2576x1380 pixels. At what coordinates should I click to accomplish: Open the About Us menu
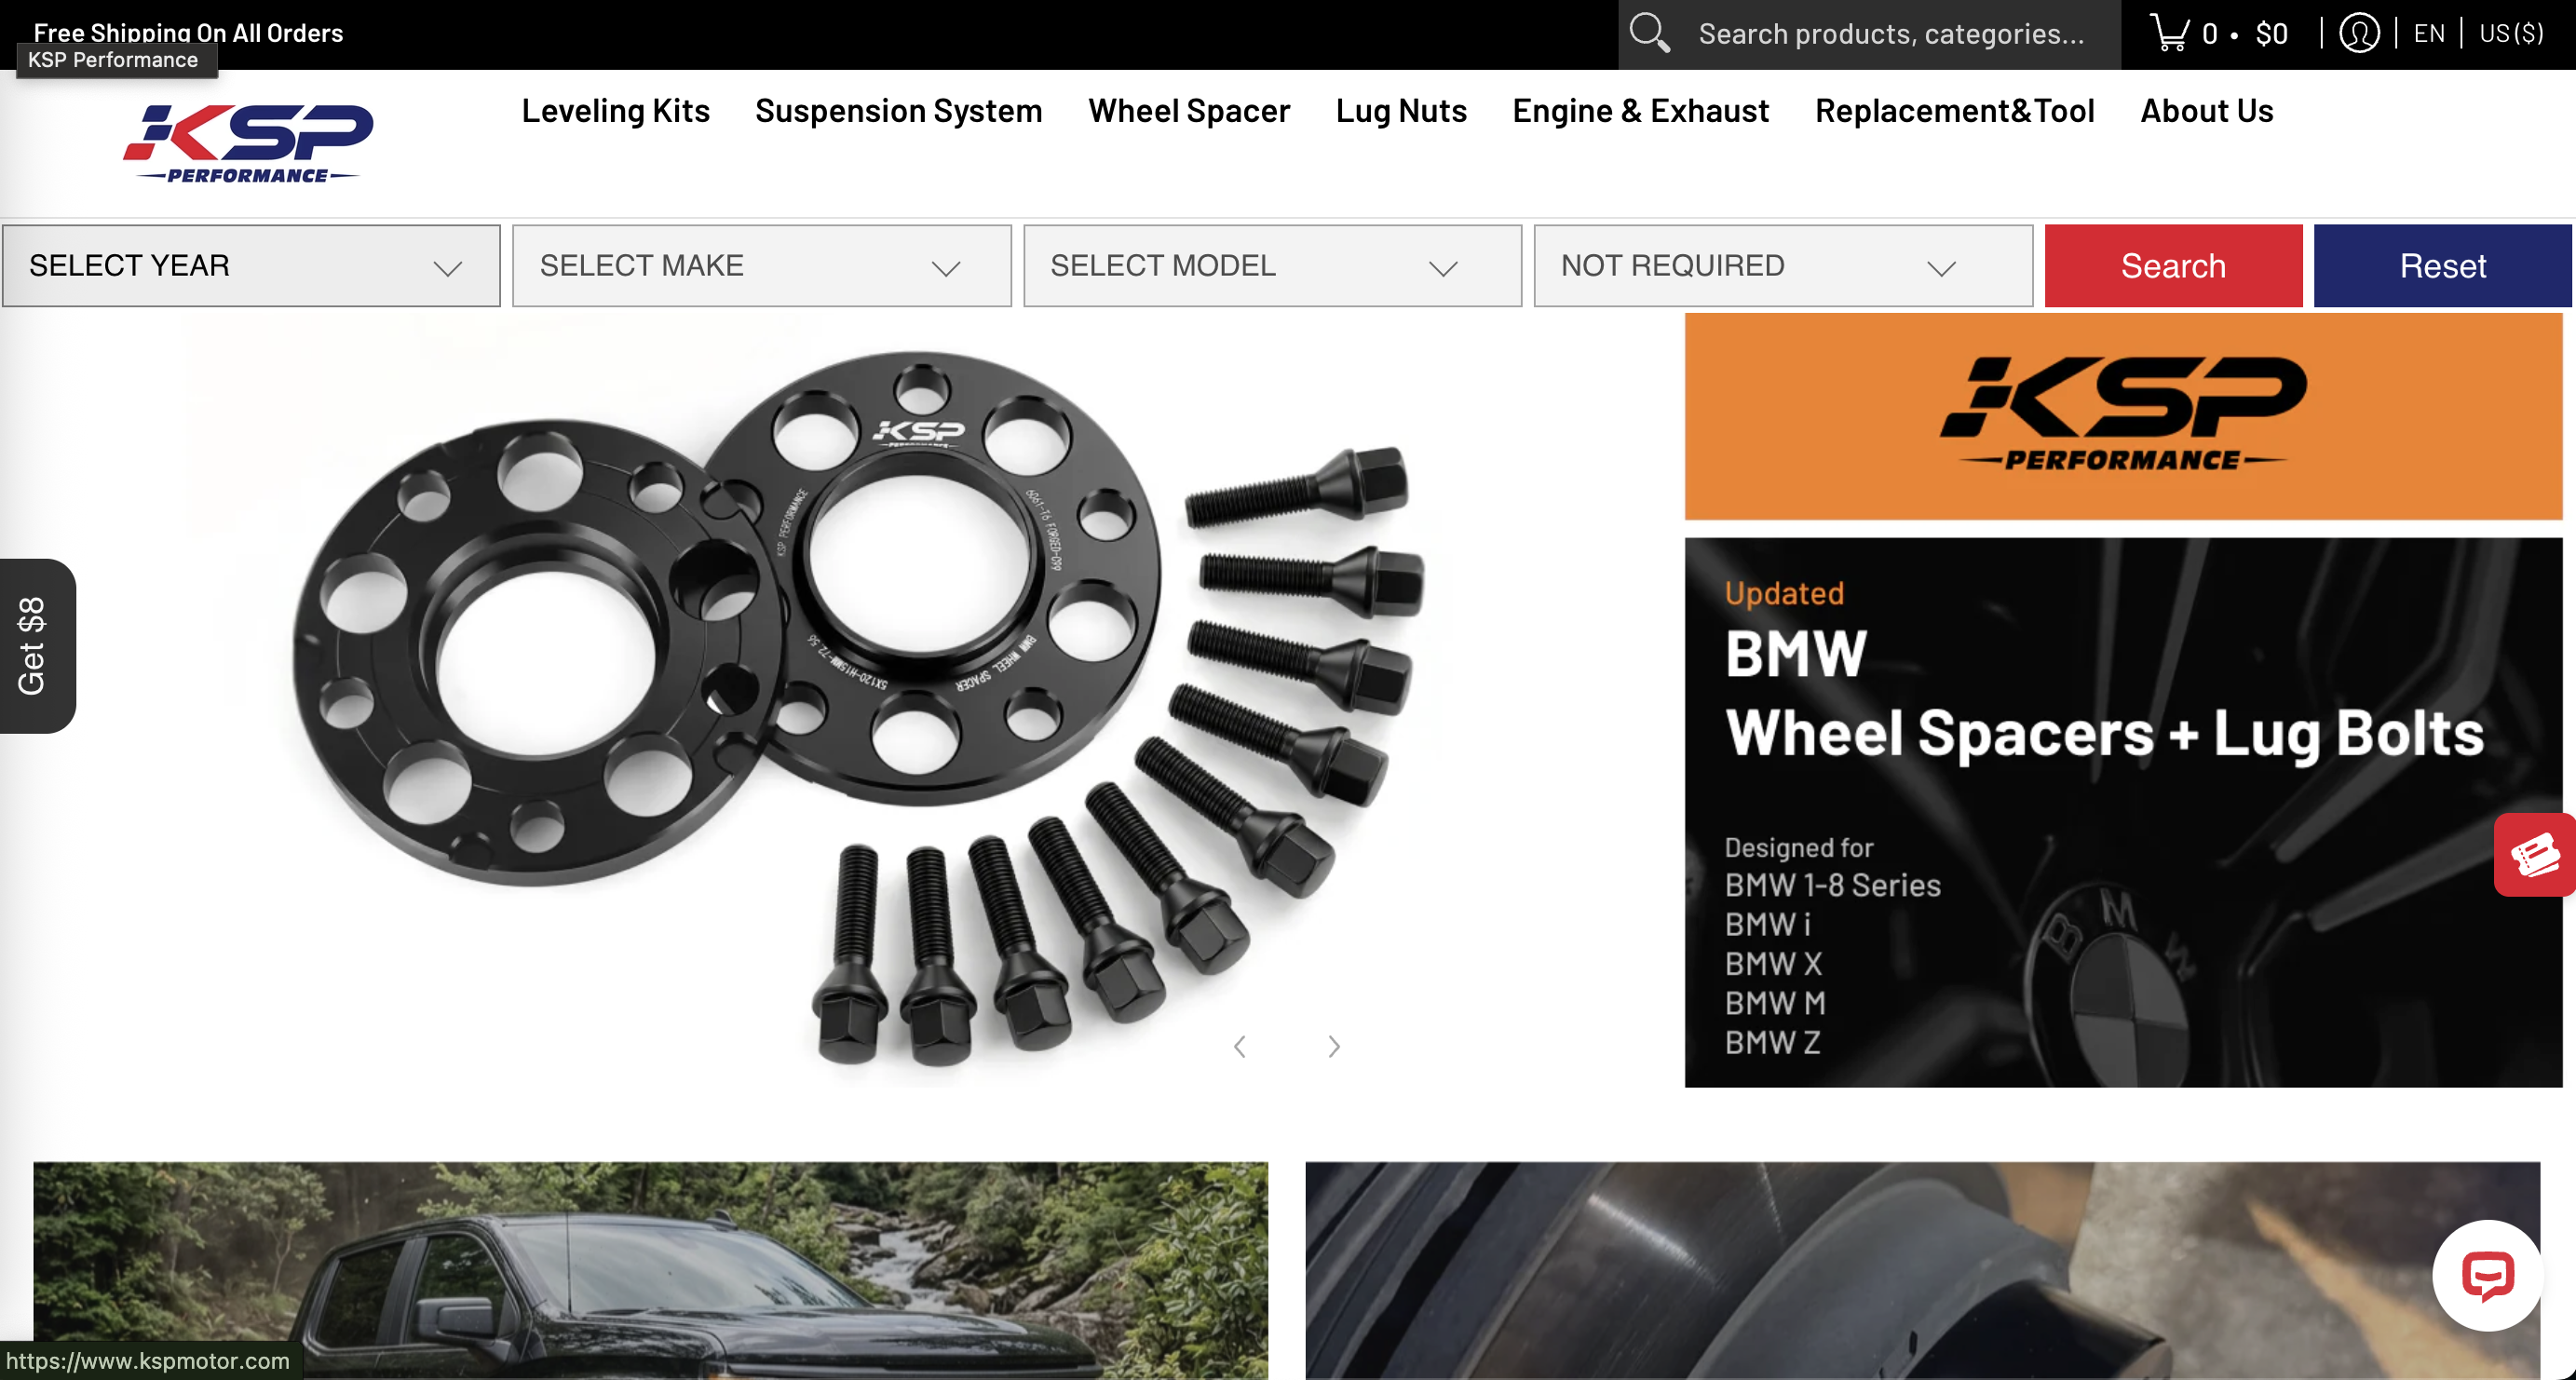(x=2206, y=111)
